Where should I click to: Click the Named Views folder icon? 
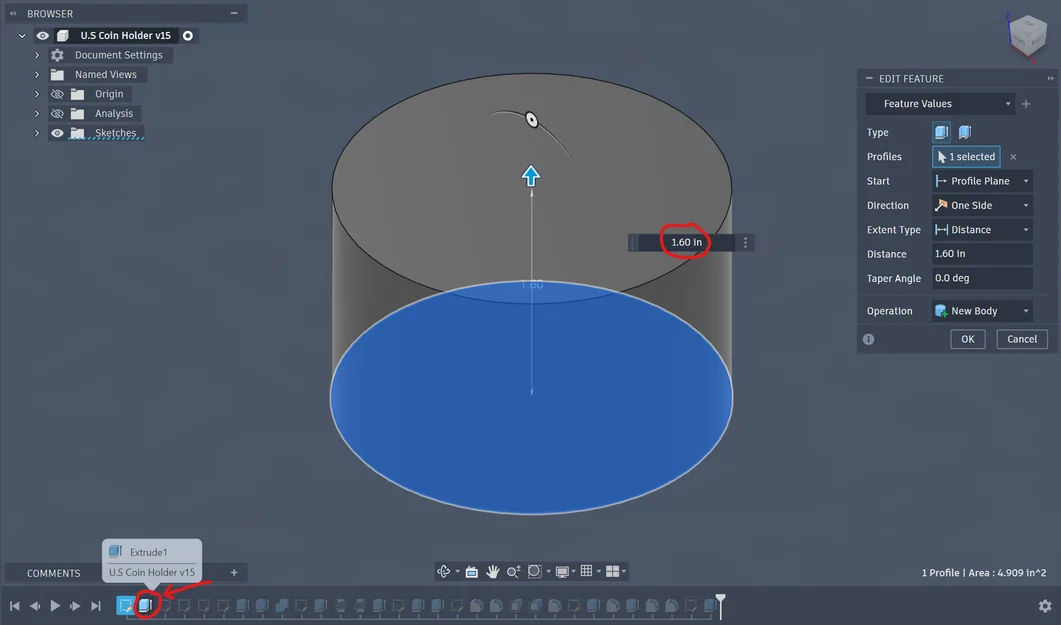58,74
